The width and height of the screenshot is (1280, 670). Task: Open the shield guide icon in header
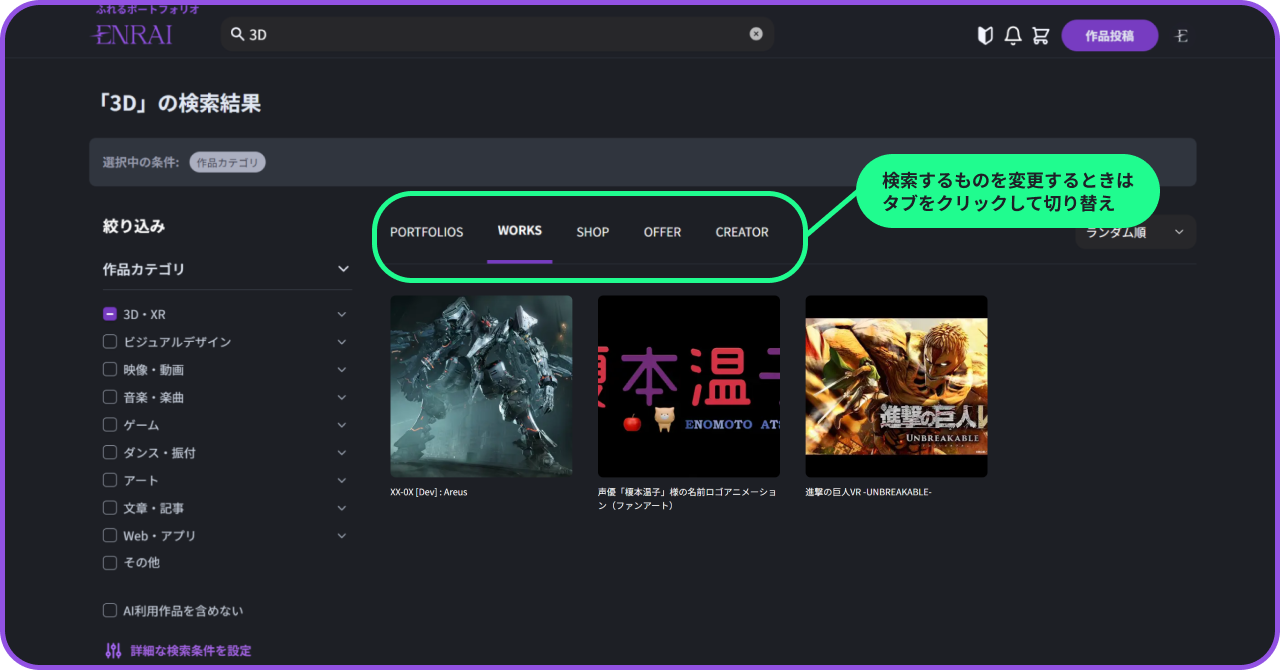[985, 36]
